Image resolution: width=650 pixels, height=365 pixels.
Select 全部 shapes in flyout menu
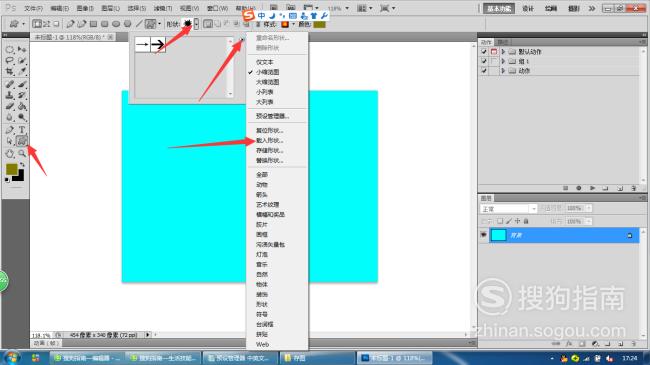(x=262, y=175)
